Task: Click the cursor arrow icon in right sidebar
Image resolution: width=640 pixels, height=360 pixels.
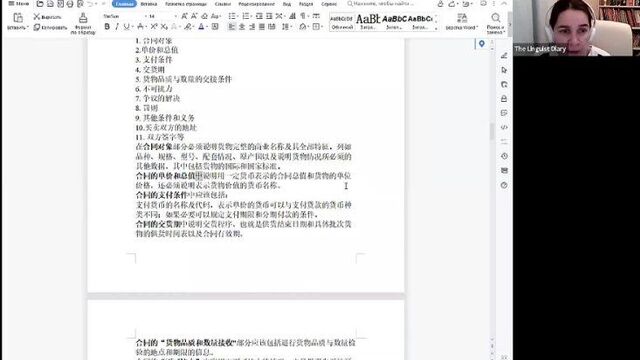Action: (x=504, y=70)
